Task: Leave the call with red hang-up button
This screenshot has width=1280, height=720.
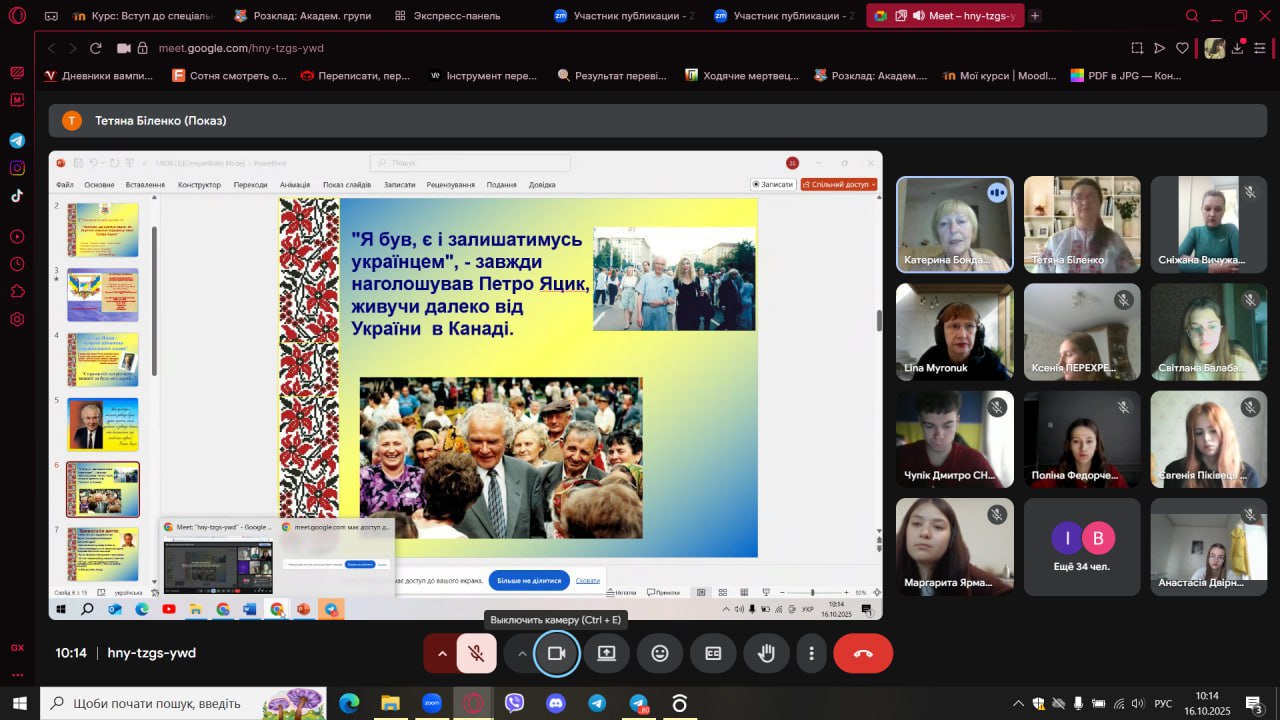Action: tap(863, 653)
